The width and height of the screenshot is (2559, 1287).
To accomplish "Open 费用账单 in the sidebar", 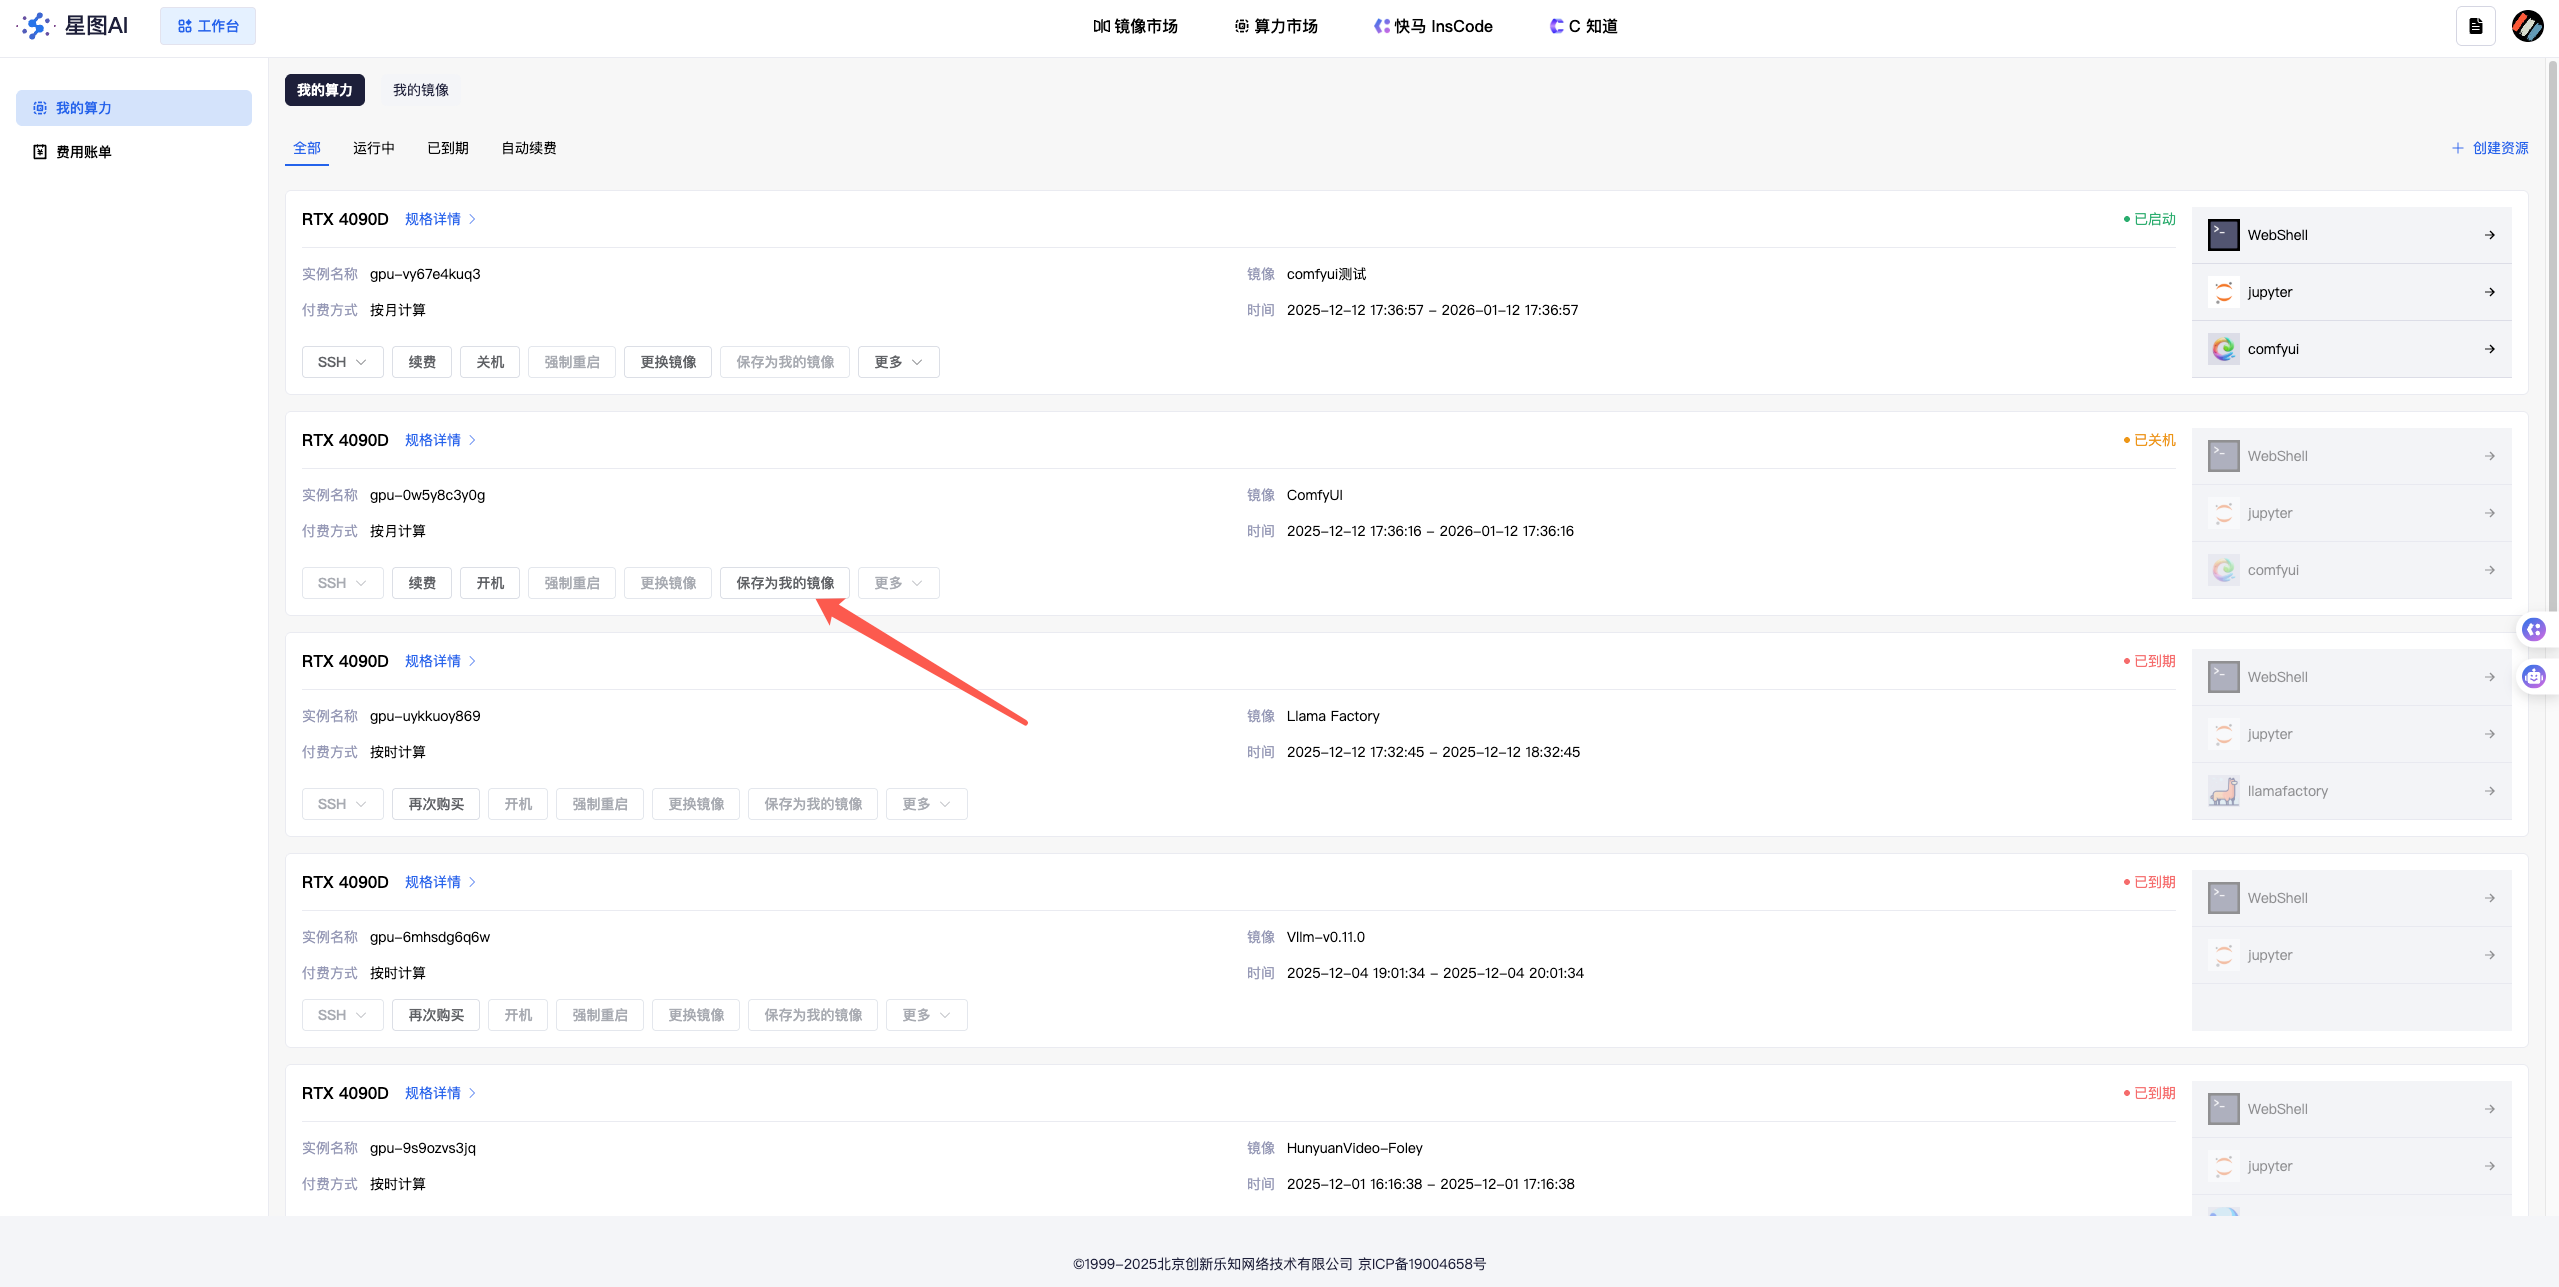I will pos(83,152).
